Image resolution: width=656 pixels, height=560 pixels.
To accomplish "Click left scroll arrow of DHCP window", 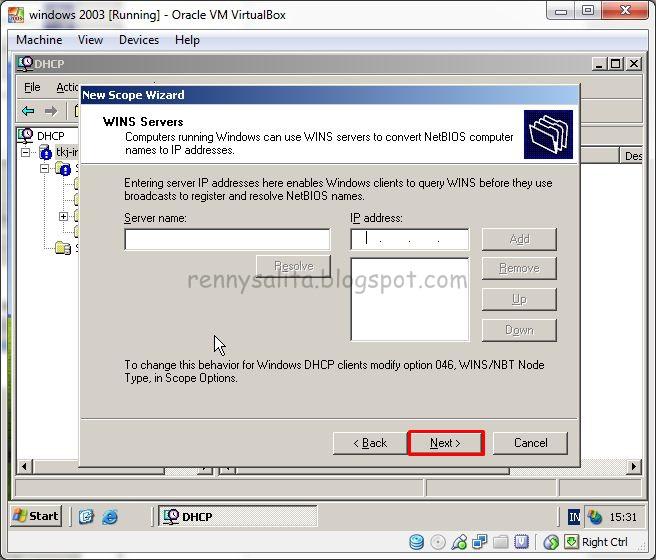I will tap(24, 466).
